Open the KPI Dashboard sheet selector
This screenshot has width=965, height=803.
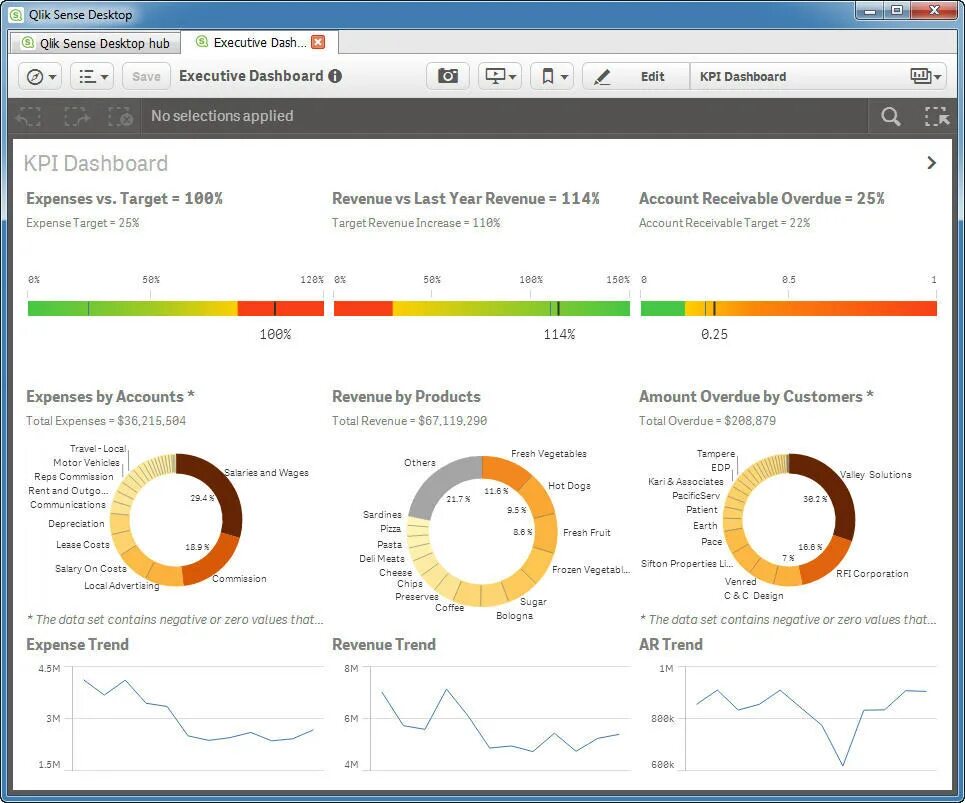click(819, 76)
